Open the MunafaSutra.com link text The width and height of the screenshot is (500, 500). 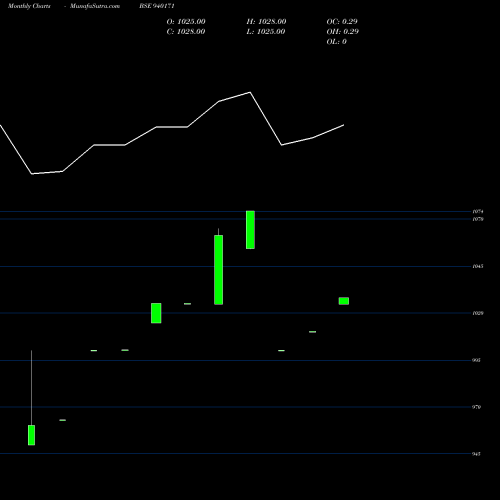(95, 6)
